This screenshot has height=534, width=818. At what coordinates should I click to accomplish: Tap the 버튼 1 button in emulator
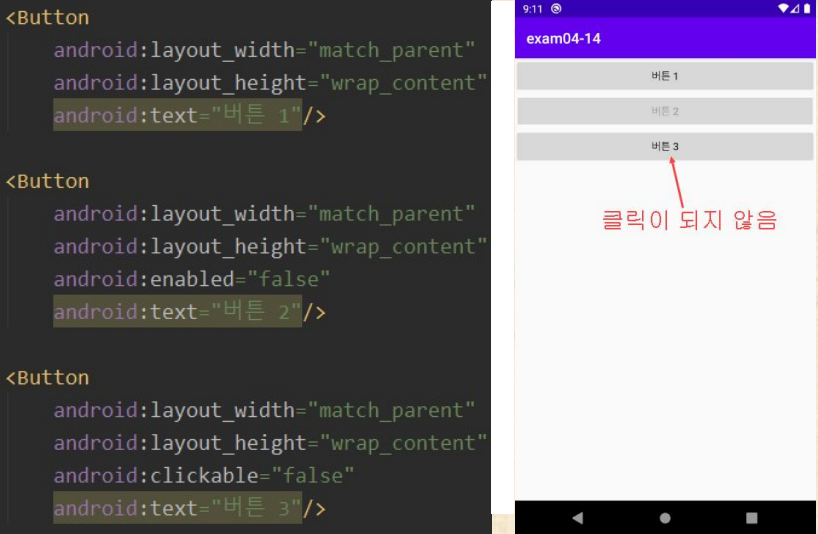[x=665, y=76]
